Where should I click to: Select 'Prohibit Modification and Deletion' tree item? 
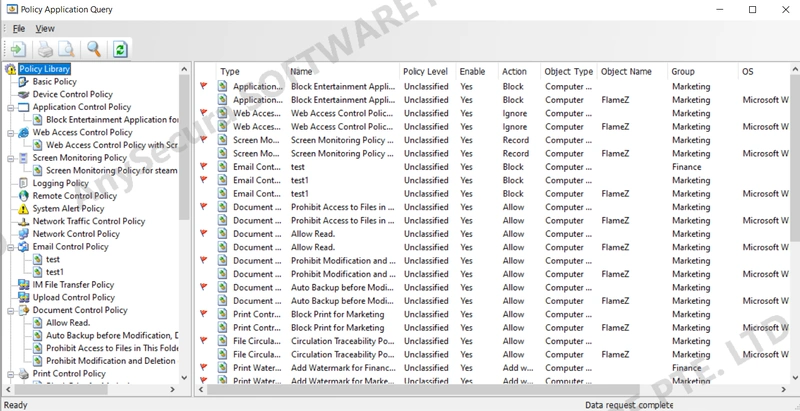[x=111, y=361]
